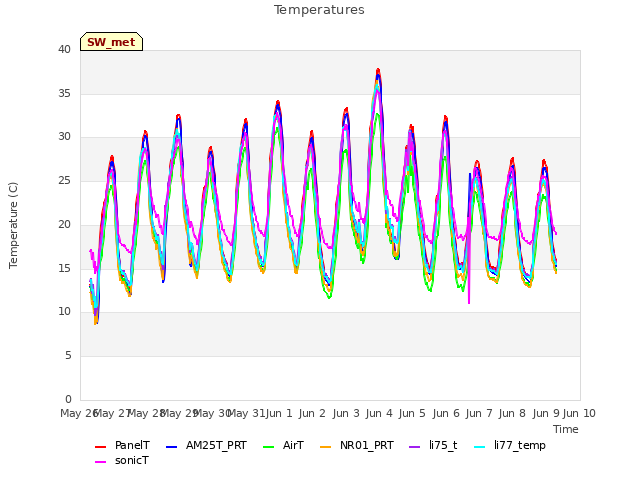Image resolution: width=640 pixels, height=480 pixels.
Task: Click the Jun 4 x-axis tick label
Action: tap(379, 413)
